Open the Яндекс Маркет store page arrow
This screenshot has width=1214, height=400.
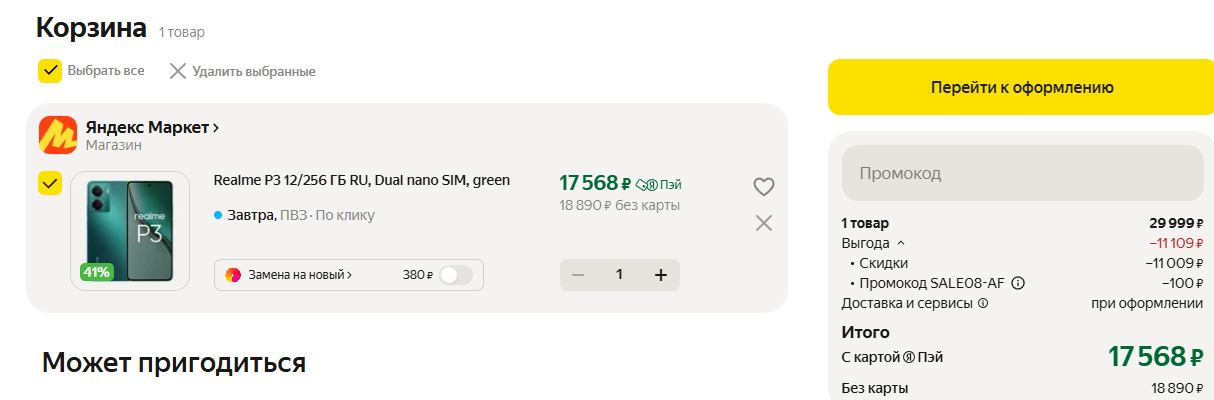click(216, 128)
